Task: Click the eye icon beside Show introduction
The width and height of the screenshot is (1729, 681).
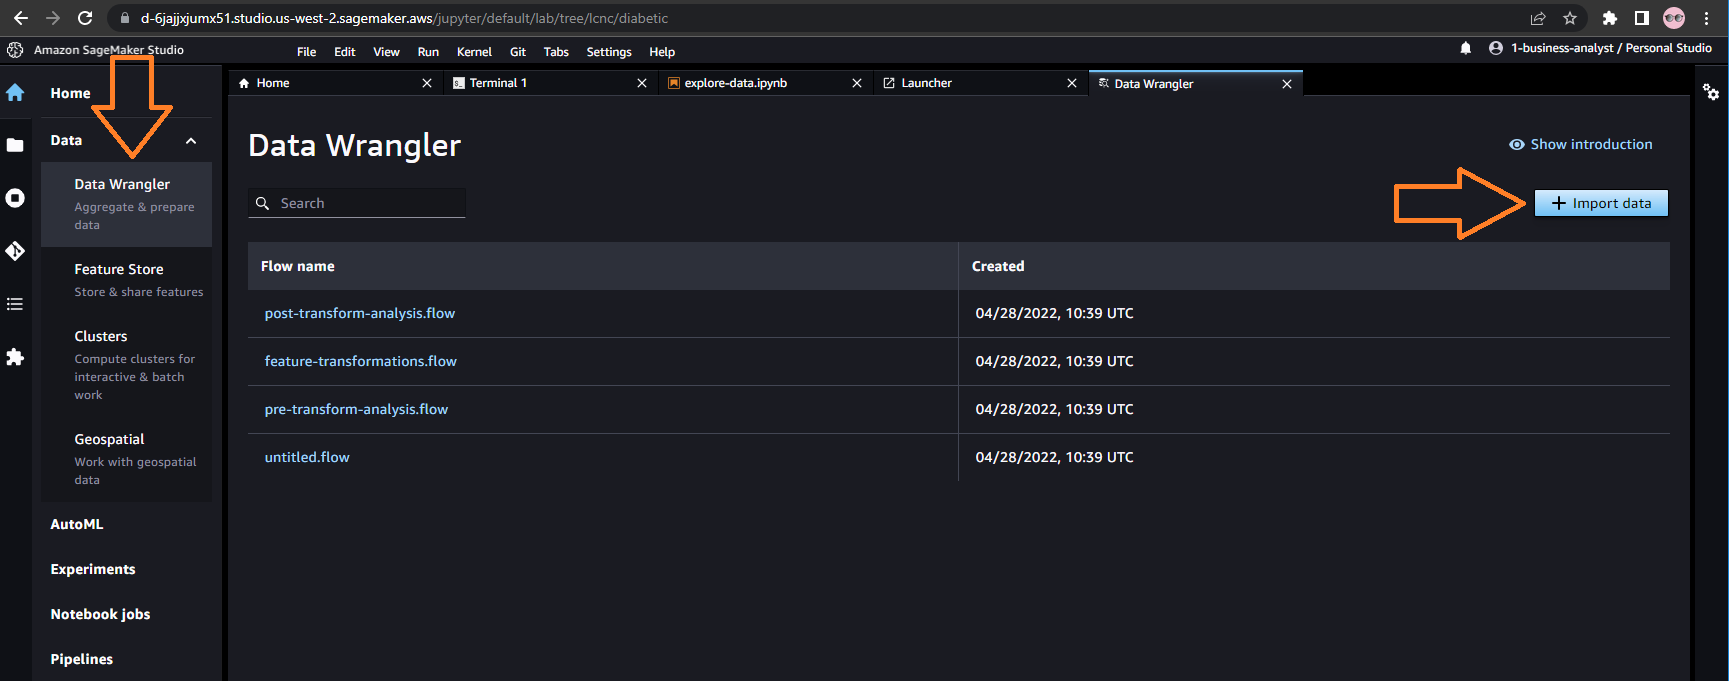Action: pyautogui.click(x=1517, y=144)
